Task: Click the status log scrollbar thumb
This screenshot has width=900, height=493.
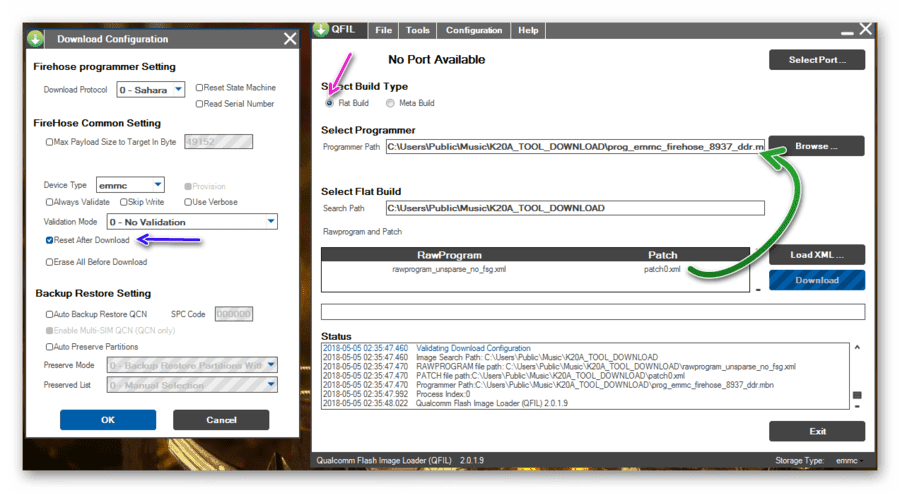Action: [x=857, y=395]
